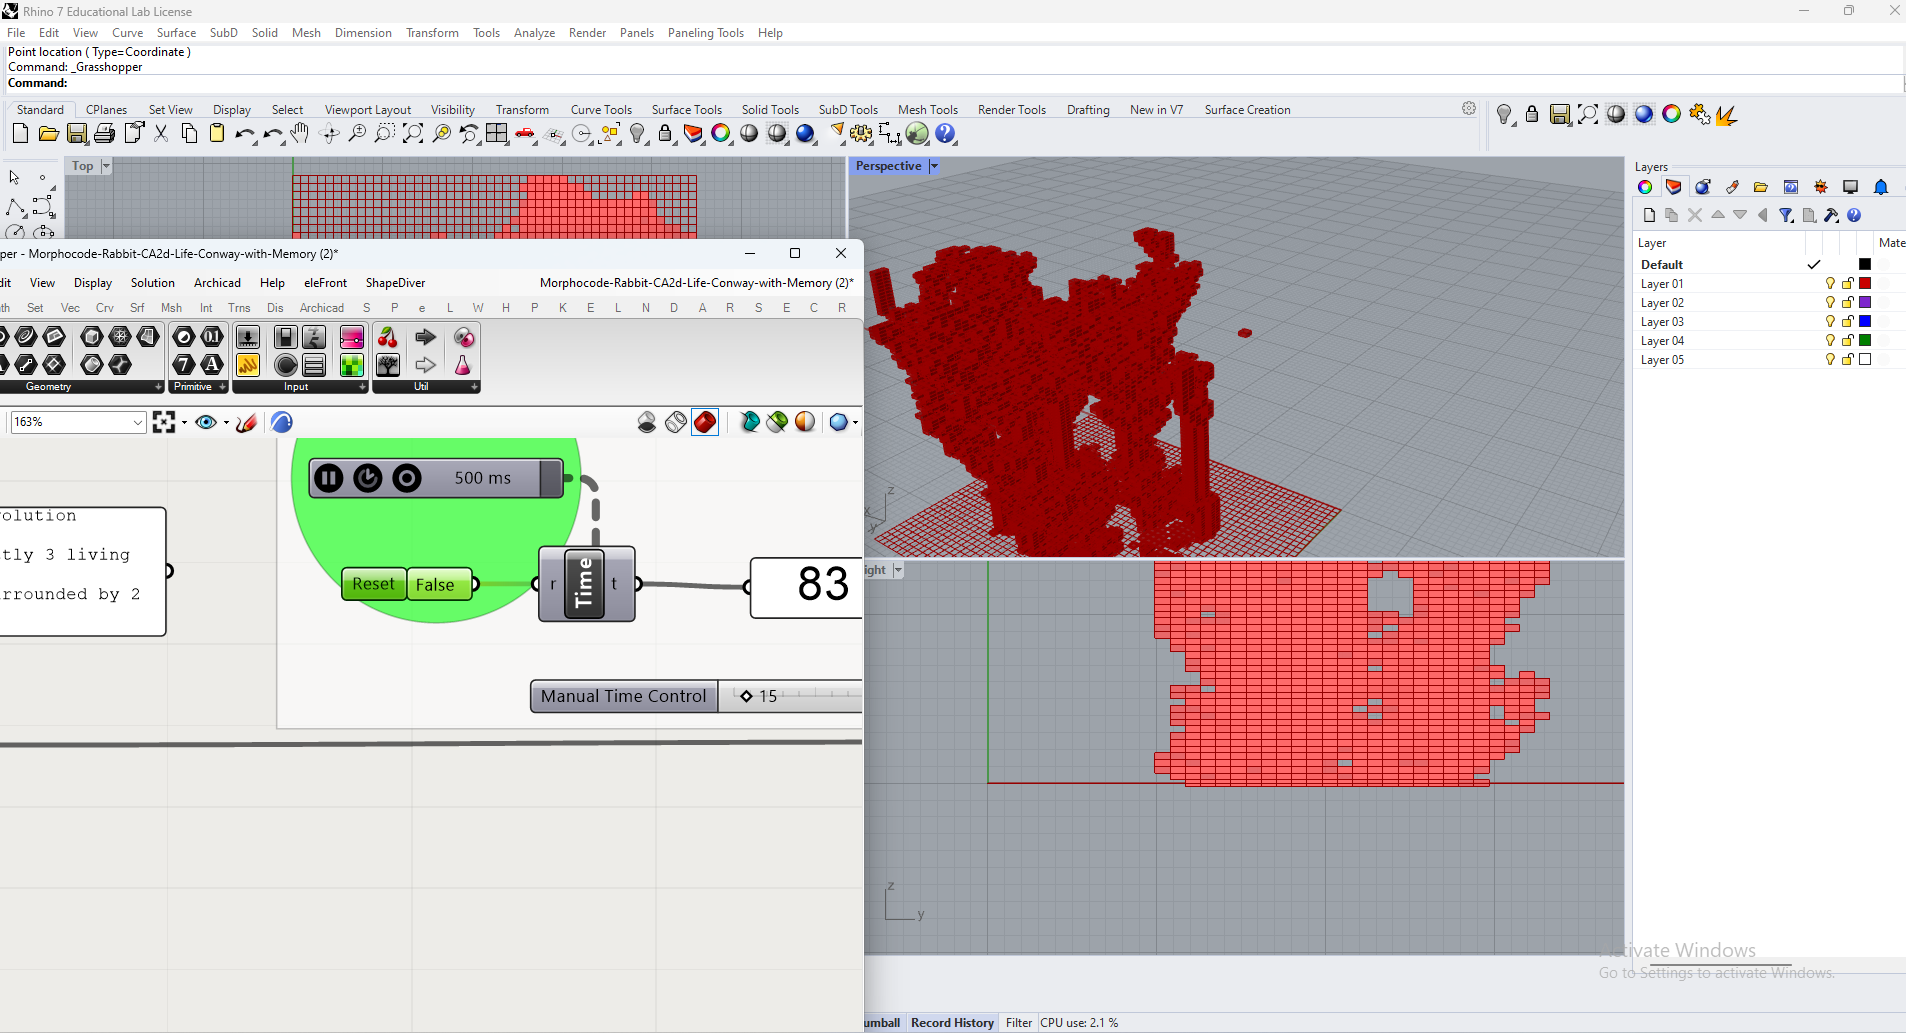Open Rhino help question-mark icon

[945, 133]
